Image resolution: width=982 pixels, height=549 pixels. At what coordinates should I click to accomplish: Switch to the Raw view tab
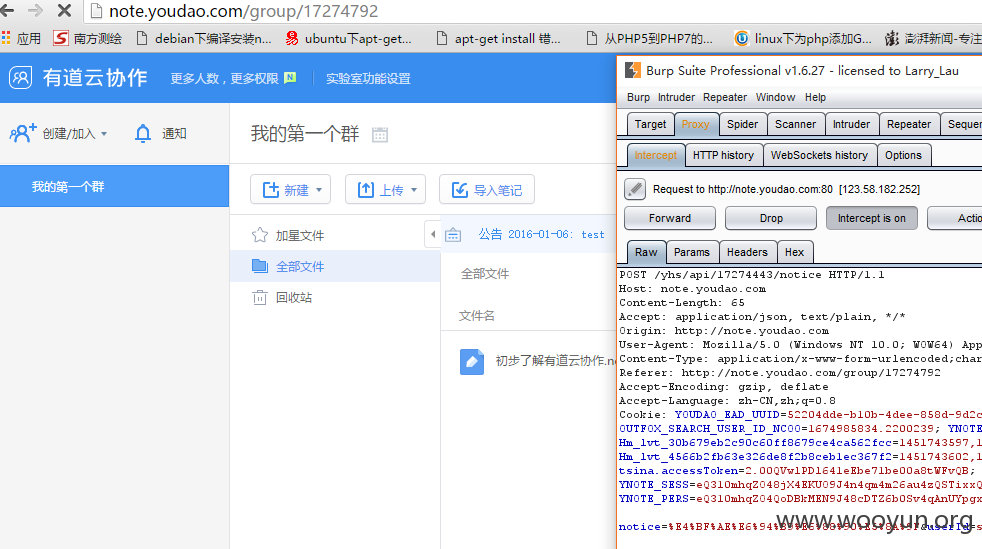coord(646,252)
